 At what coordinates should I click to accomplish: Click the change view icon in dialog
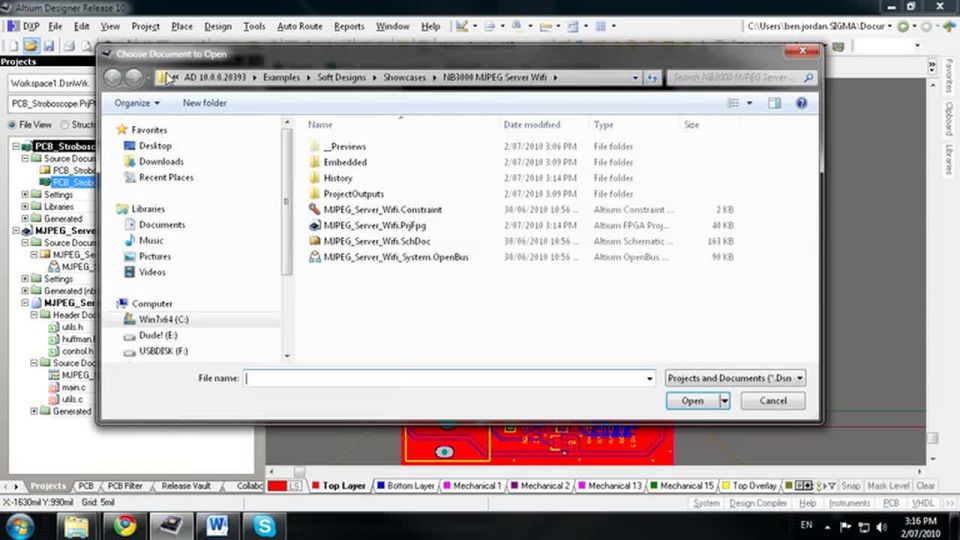tap(733, 103)
